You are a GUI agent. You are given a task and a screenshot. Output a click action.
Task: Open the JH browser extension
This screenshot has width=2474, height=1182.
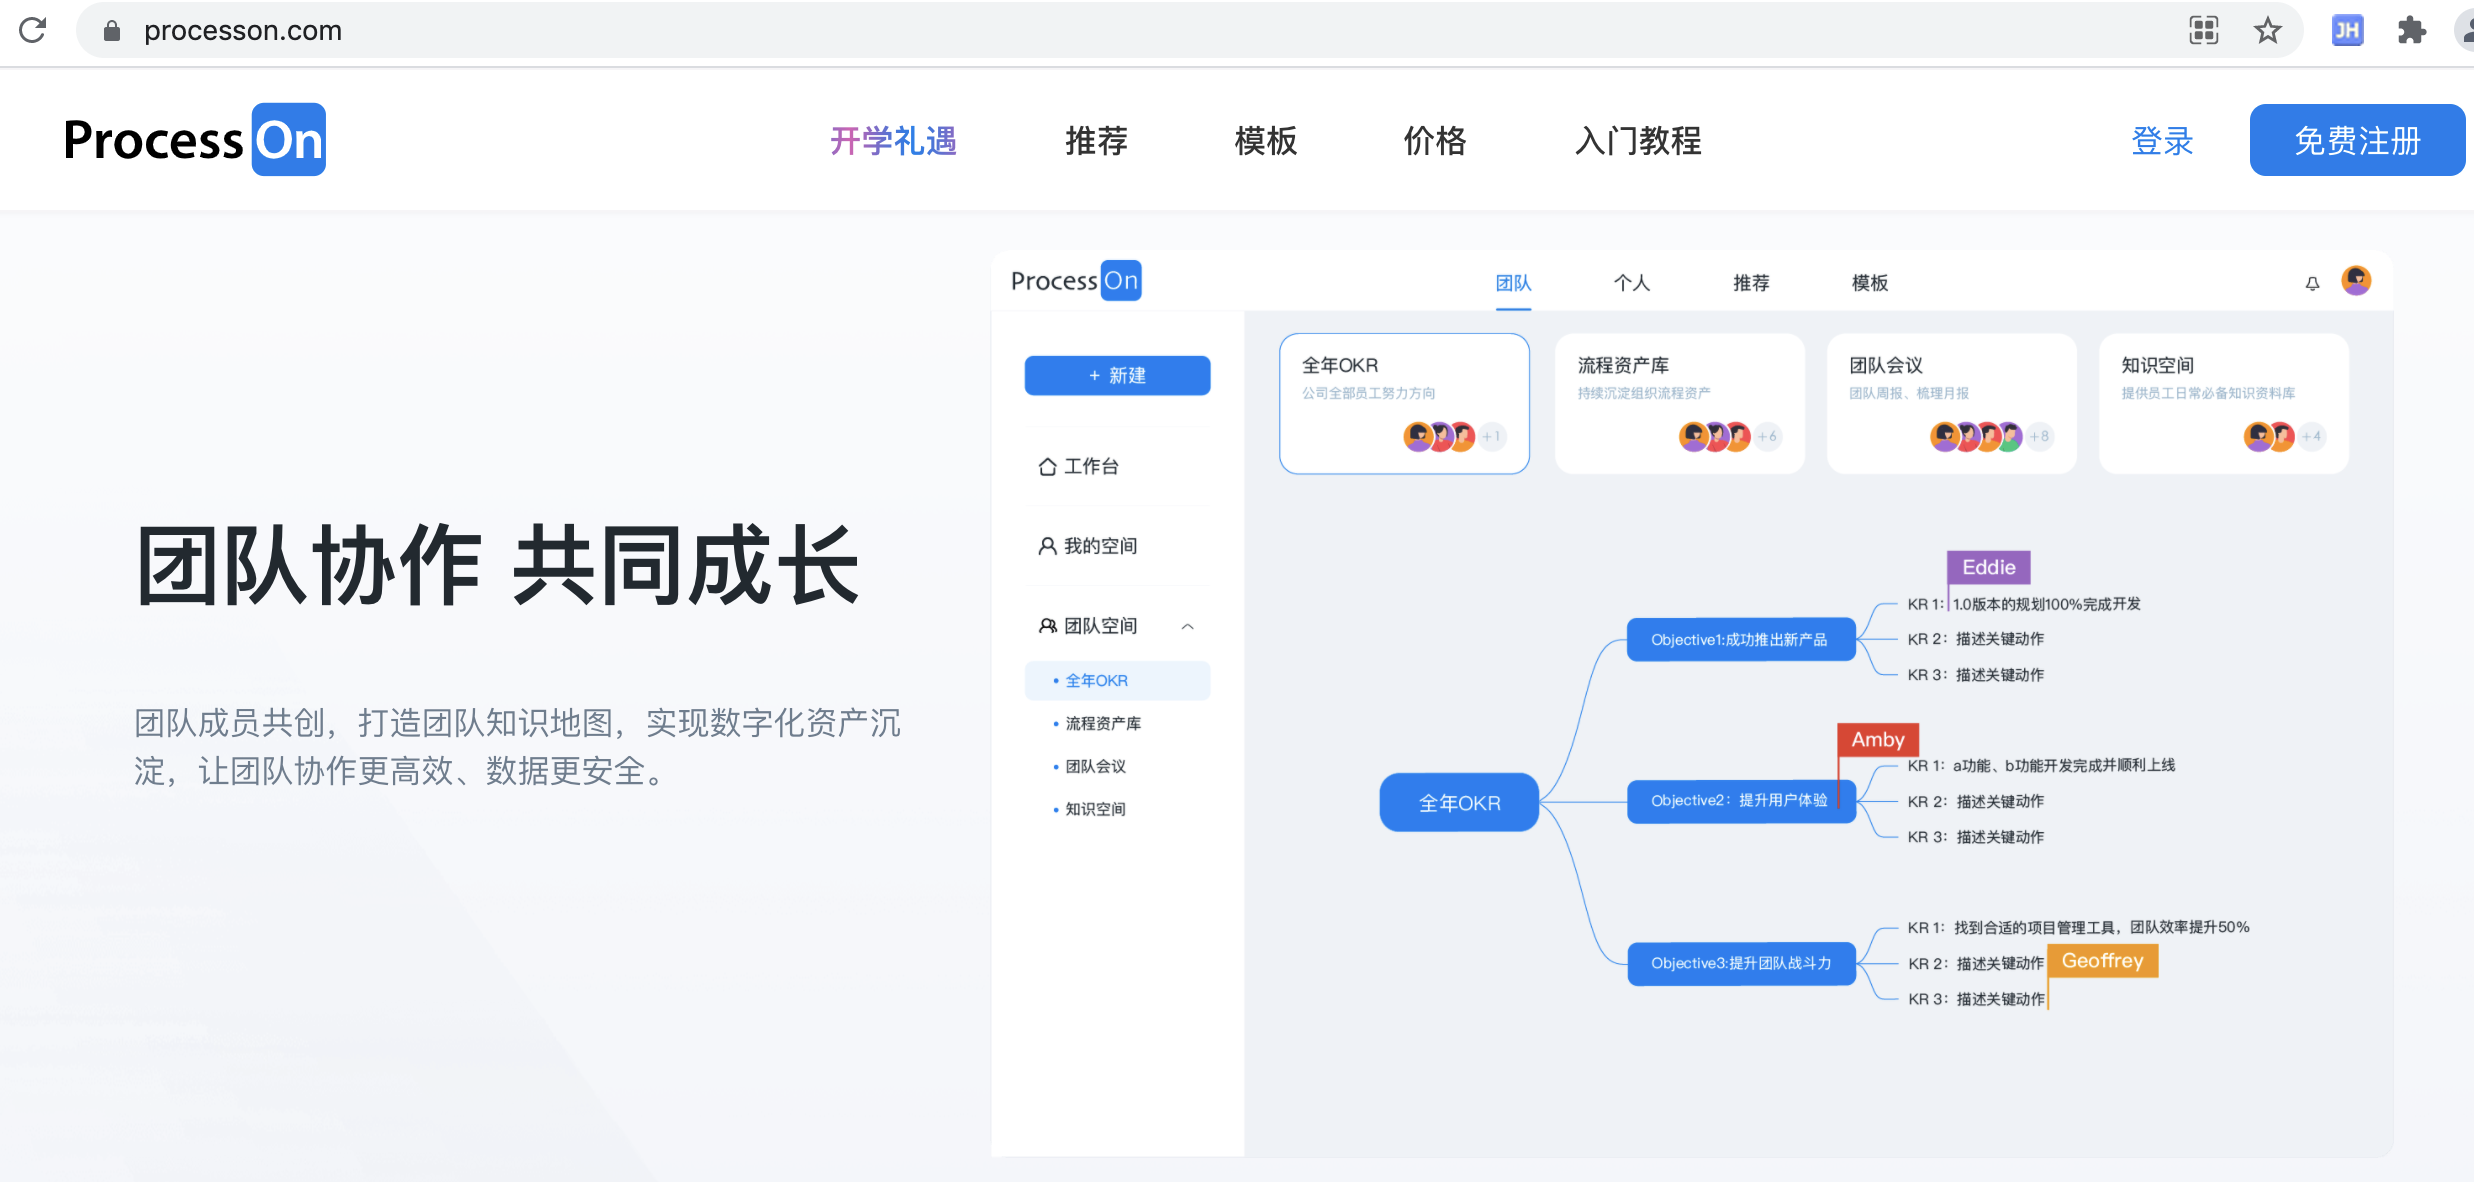tap(2347, 30)
